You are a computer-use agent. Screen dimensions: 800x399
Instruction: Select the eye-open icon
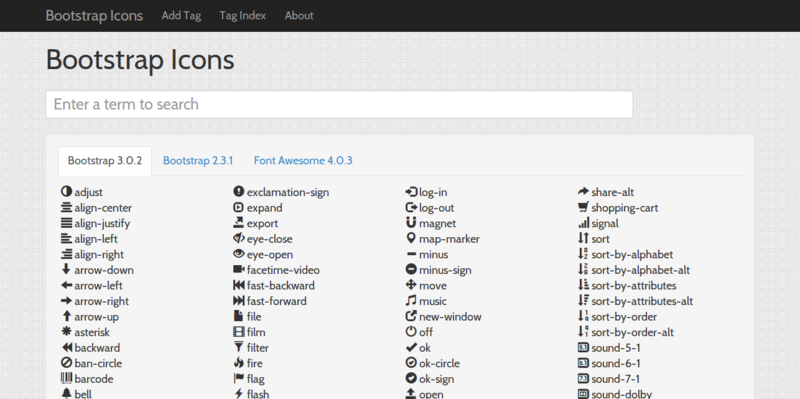click(x=239, y=254)
